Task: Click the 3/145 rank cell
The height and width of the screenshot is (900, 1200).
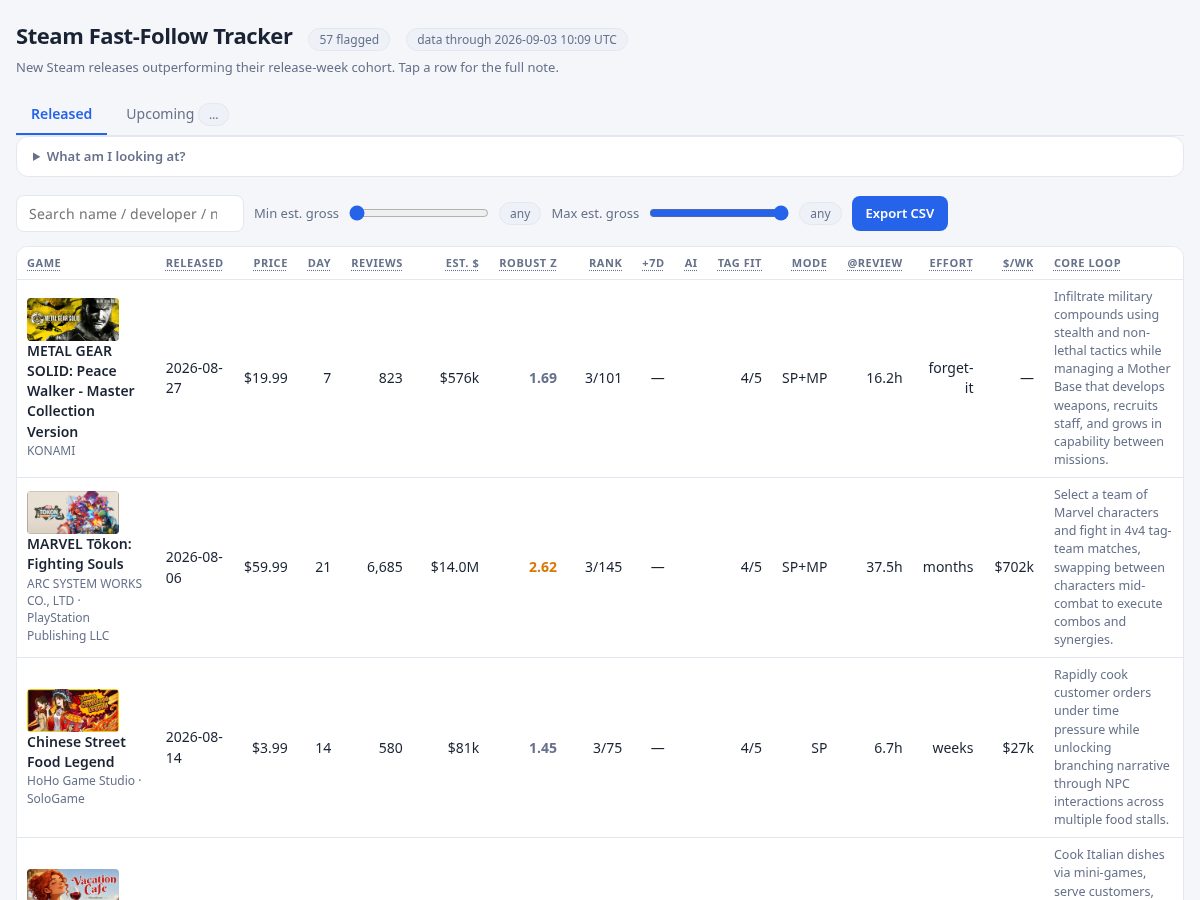Action: click(603, 567)
